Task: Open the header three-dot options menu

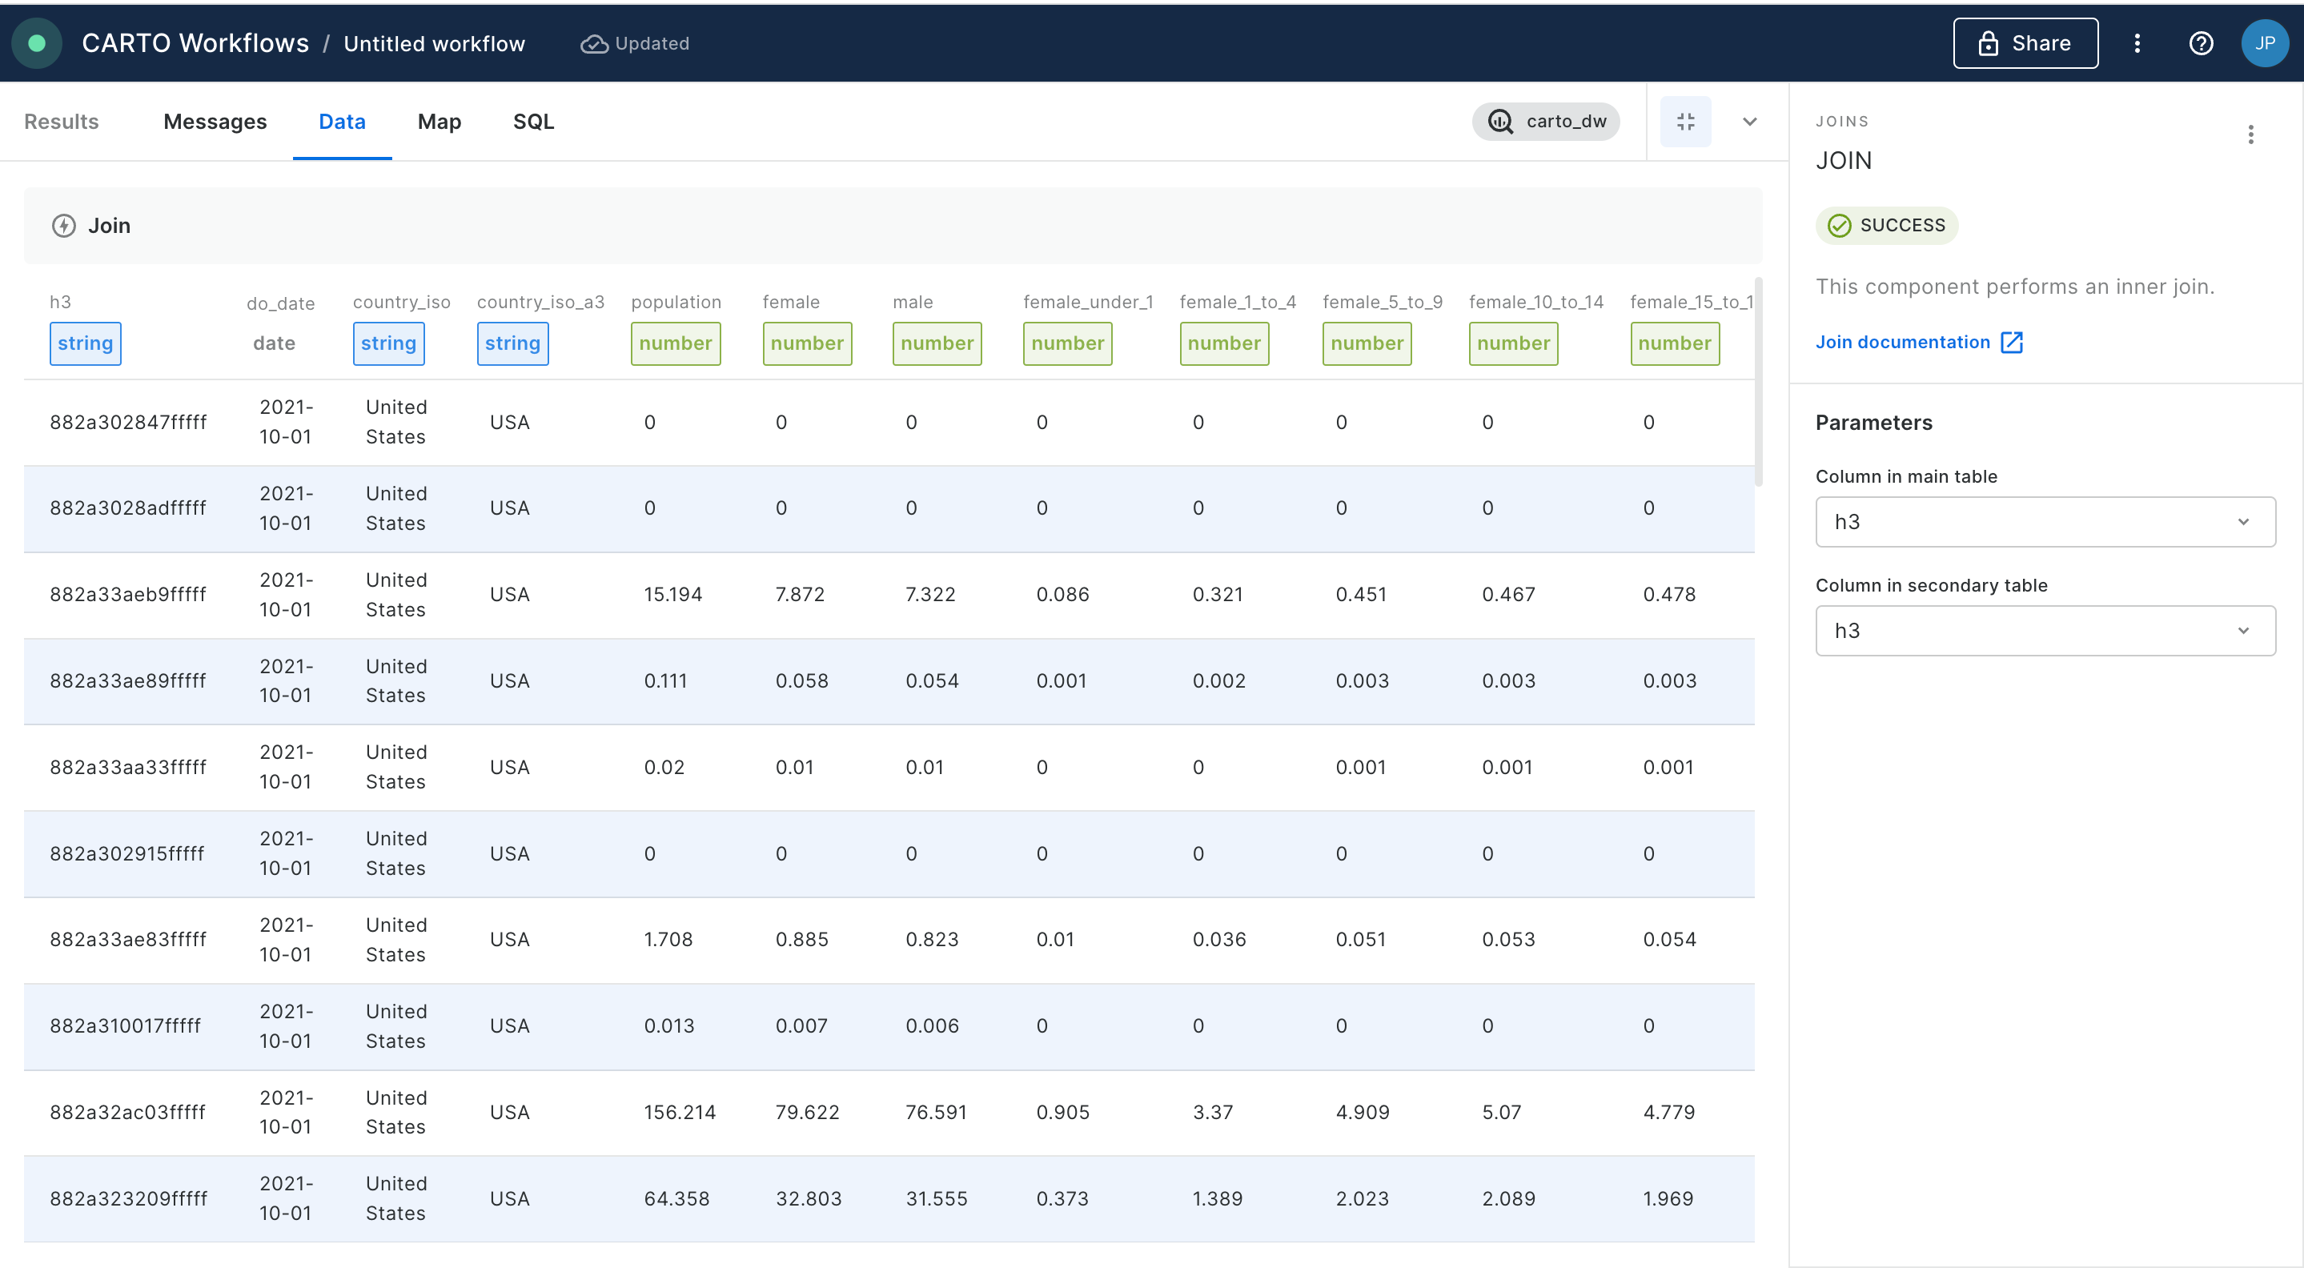Action: (2137, 43)
